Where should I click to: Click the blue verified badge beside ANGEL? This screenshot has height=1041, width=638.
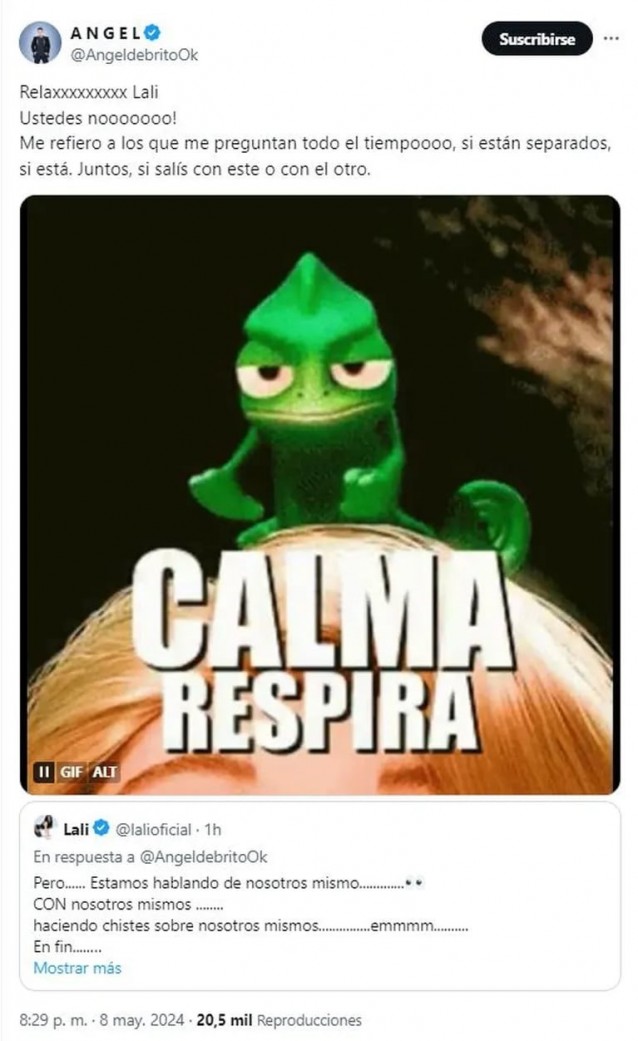(153, 31)
